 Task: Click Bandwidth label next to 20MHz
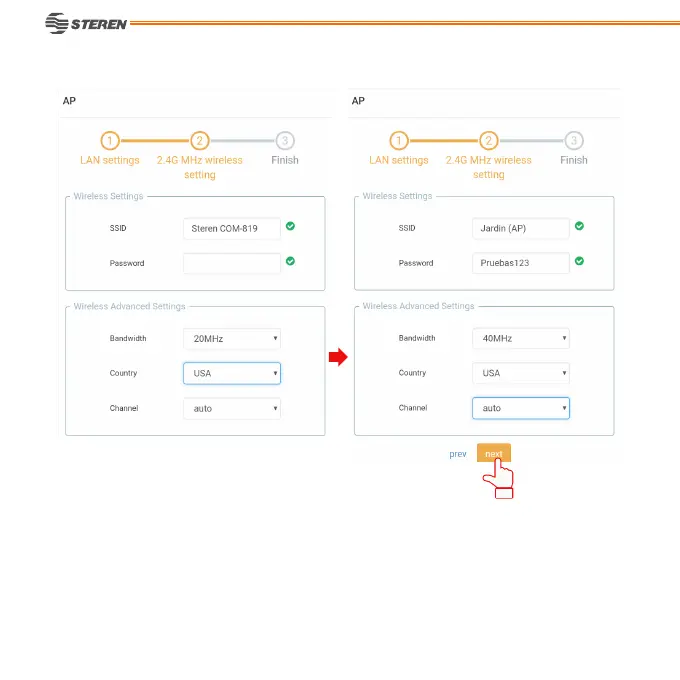pyautogui.click(x=128, y=338)
